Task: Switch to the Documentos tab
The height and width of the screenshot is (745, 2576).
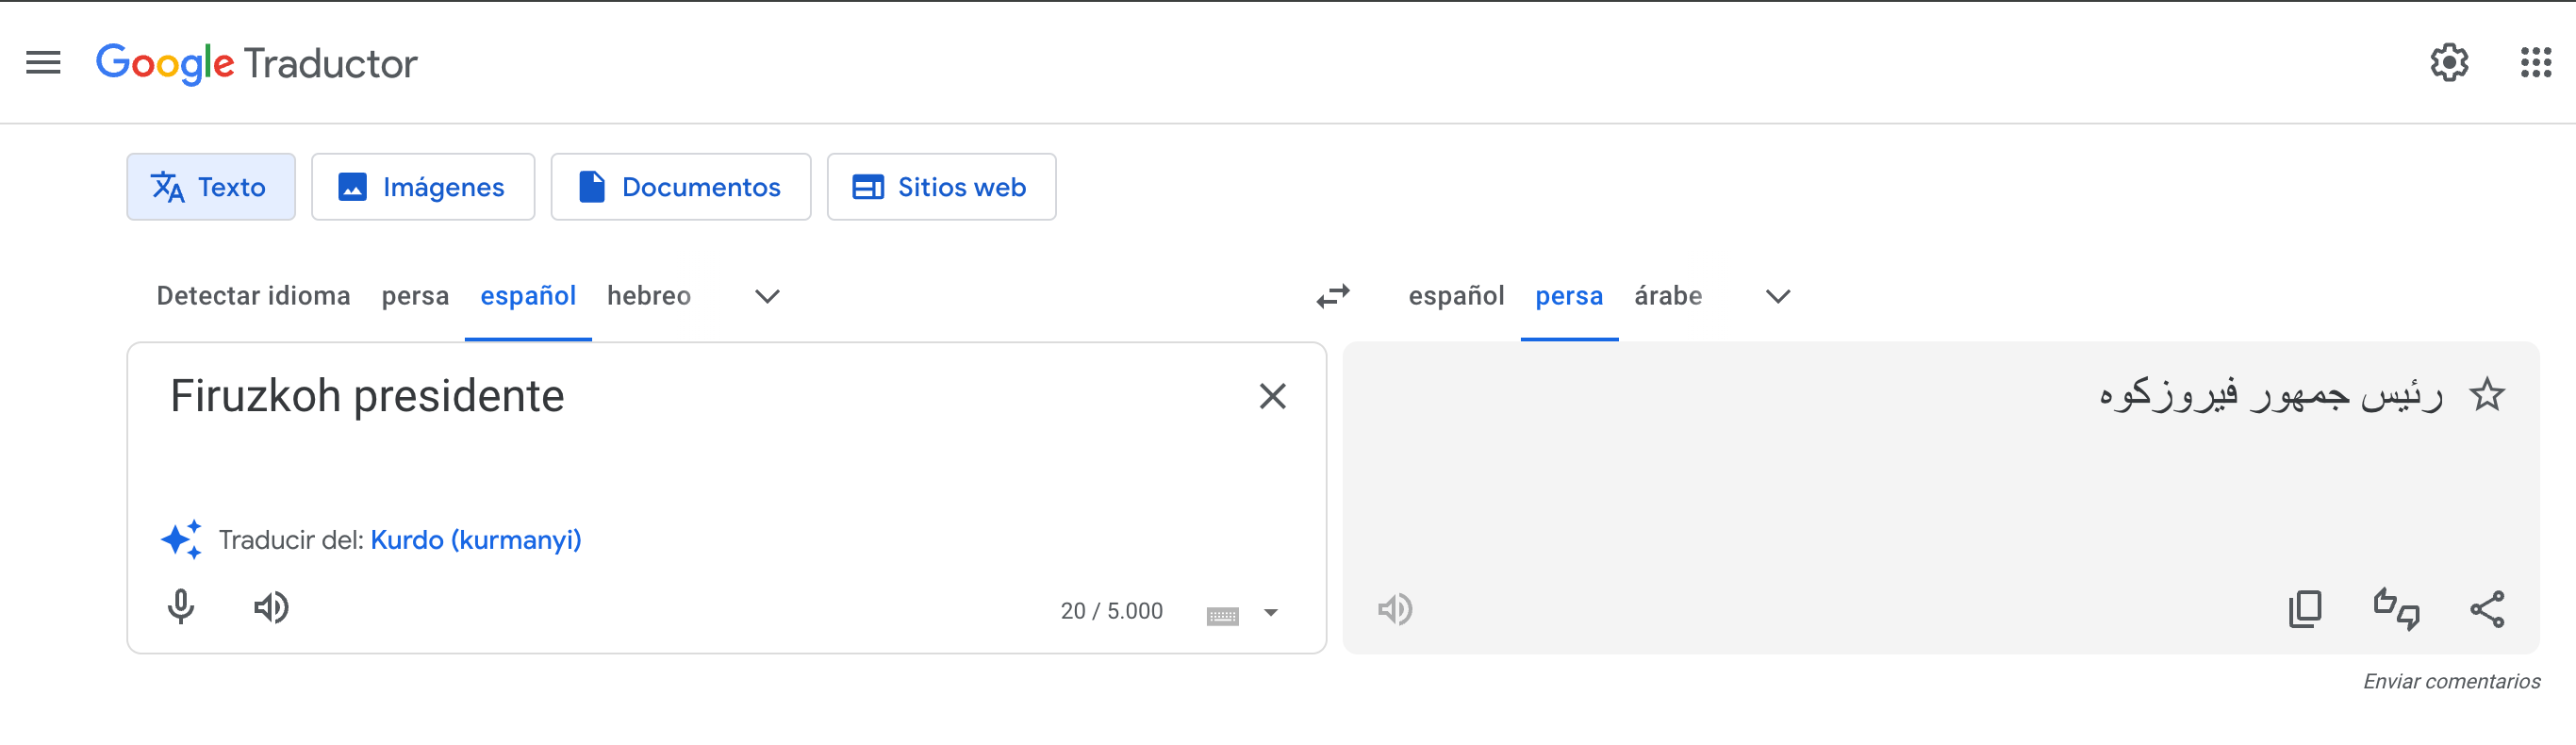Action: 680,187
